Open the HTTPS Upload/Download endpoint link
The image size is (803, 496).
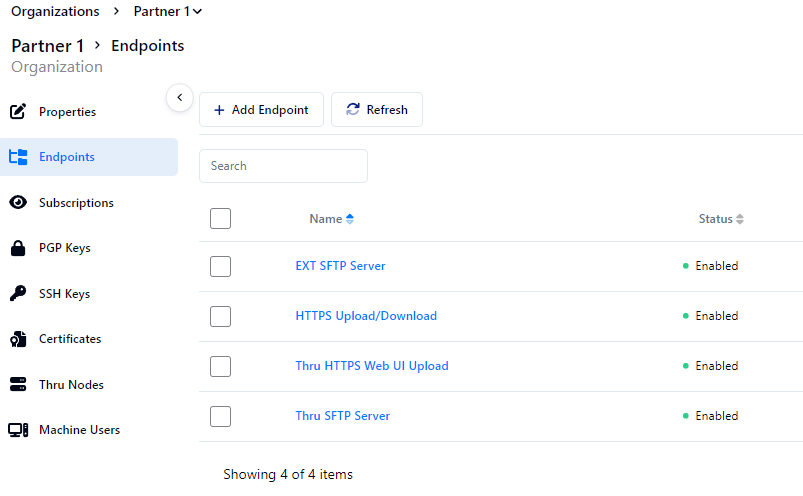click(366, 316)
